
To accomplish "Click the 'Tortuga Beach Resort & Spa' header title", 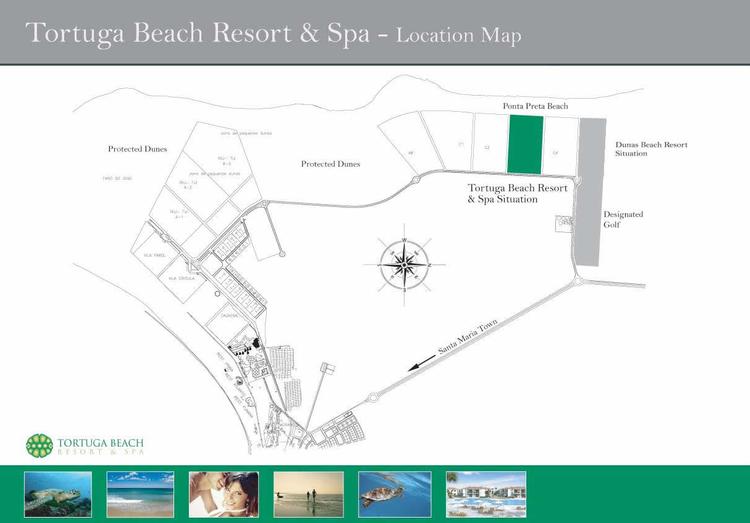I will coord(198,33).
